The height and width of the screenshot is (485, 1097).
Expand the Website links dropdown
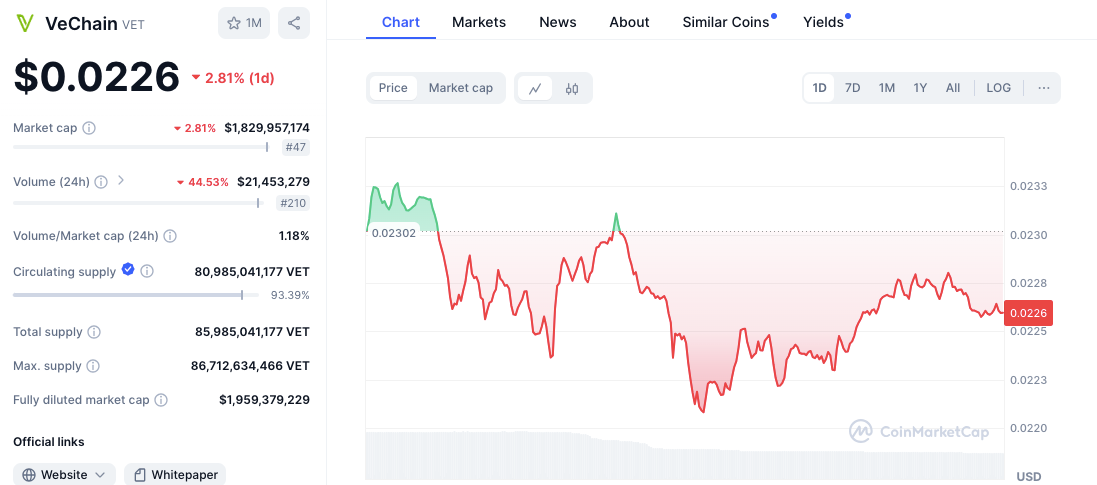click(64, 475)
